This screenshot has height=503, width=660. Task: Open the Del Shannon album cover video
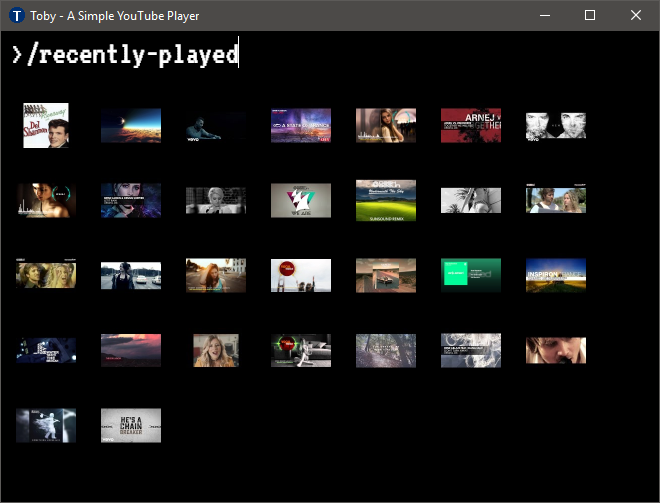(x=46, y=125)
